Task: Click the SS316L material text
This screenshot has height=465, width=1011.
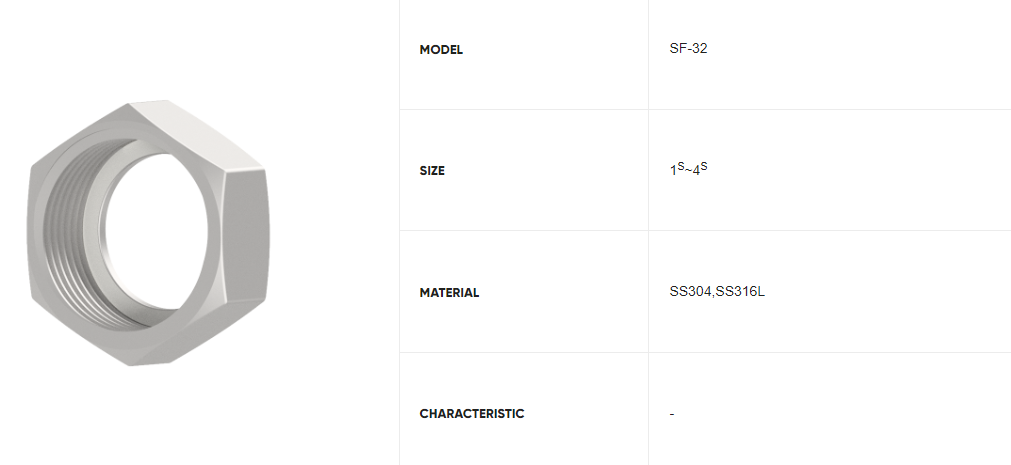Action: [741, 292]
